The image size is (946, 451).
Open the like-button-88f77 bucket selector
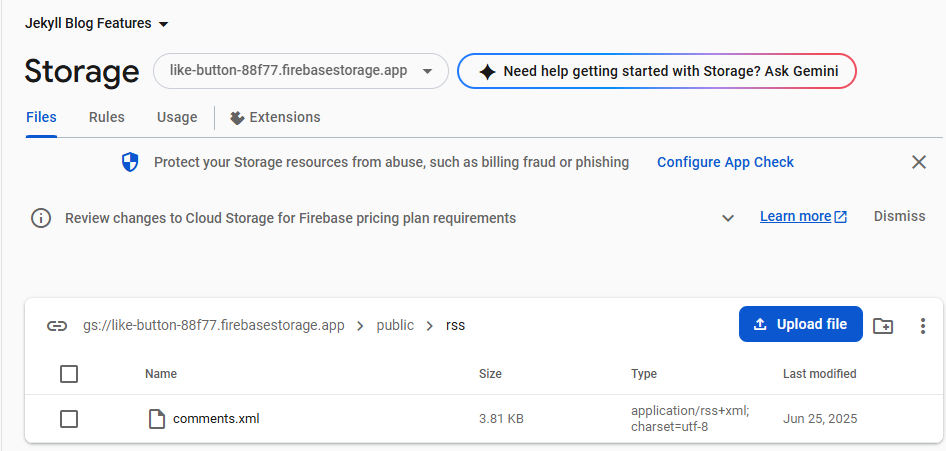301,71
